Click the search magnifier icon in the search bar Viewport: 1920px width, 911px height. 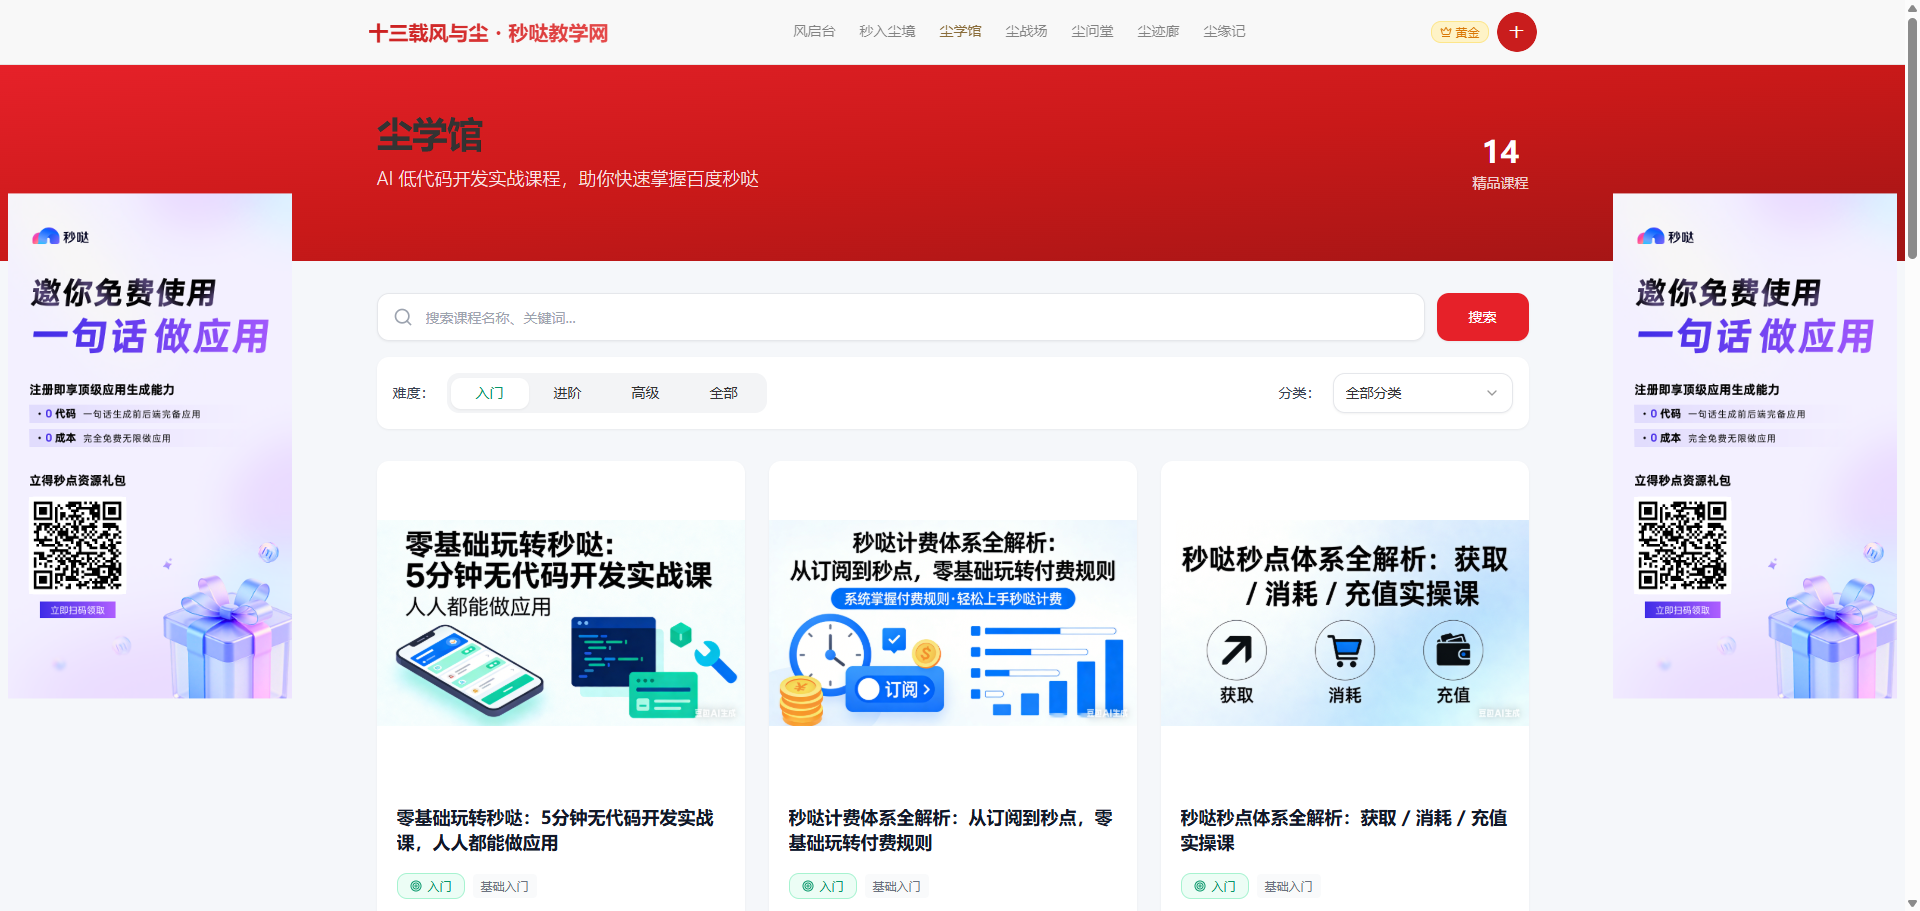coord(403,317)
